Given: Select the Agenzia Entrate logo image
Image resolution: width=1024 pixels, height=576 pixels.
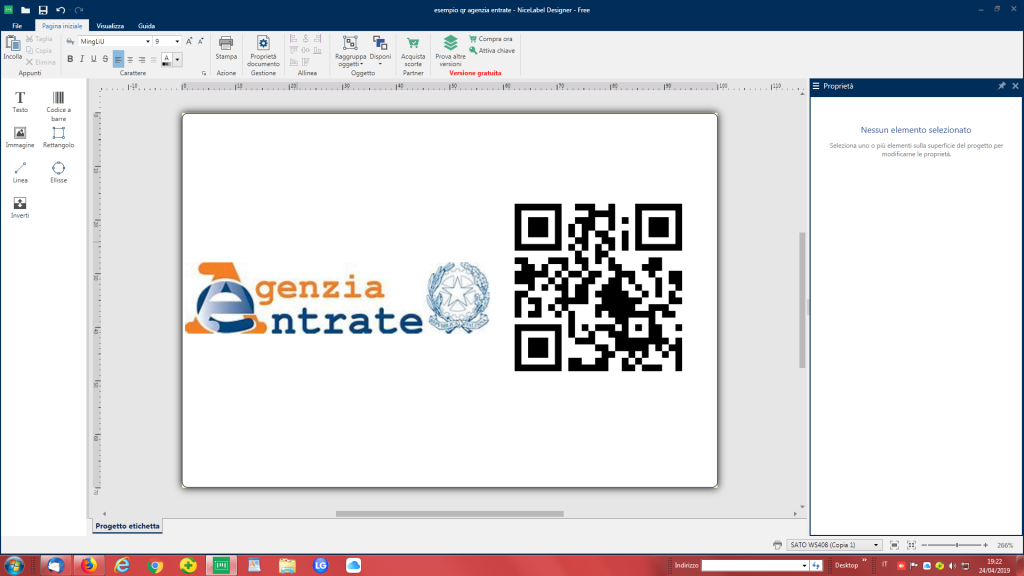Looking at the screenshot, I should click(337, 298).
